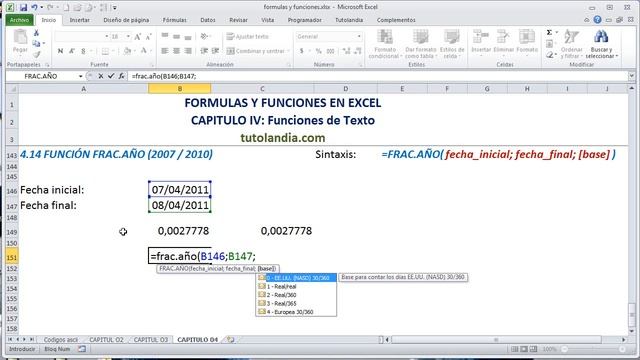Open the General number format dropdown
640x360 pixels.
coord(359,37)
